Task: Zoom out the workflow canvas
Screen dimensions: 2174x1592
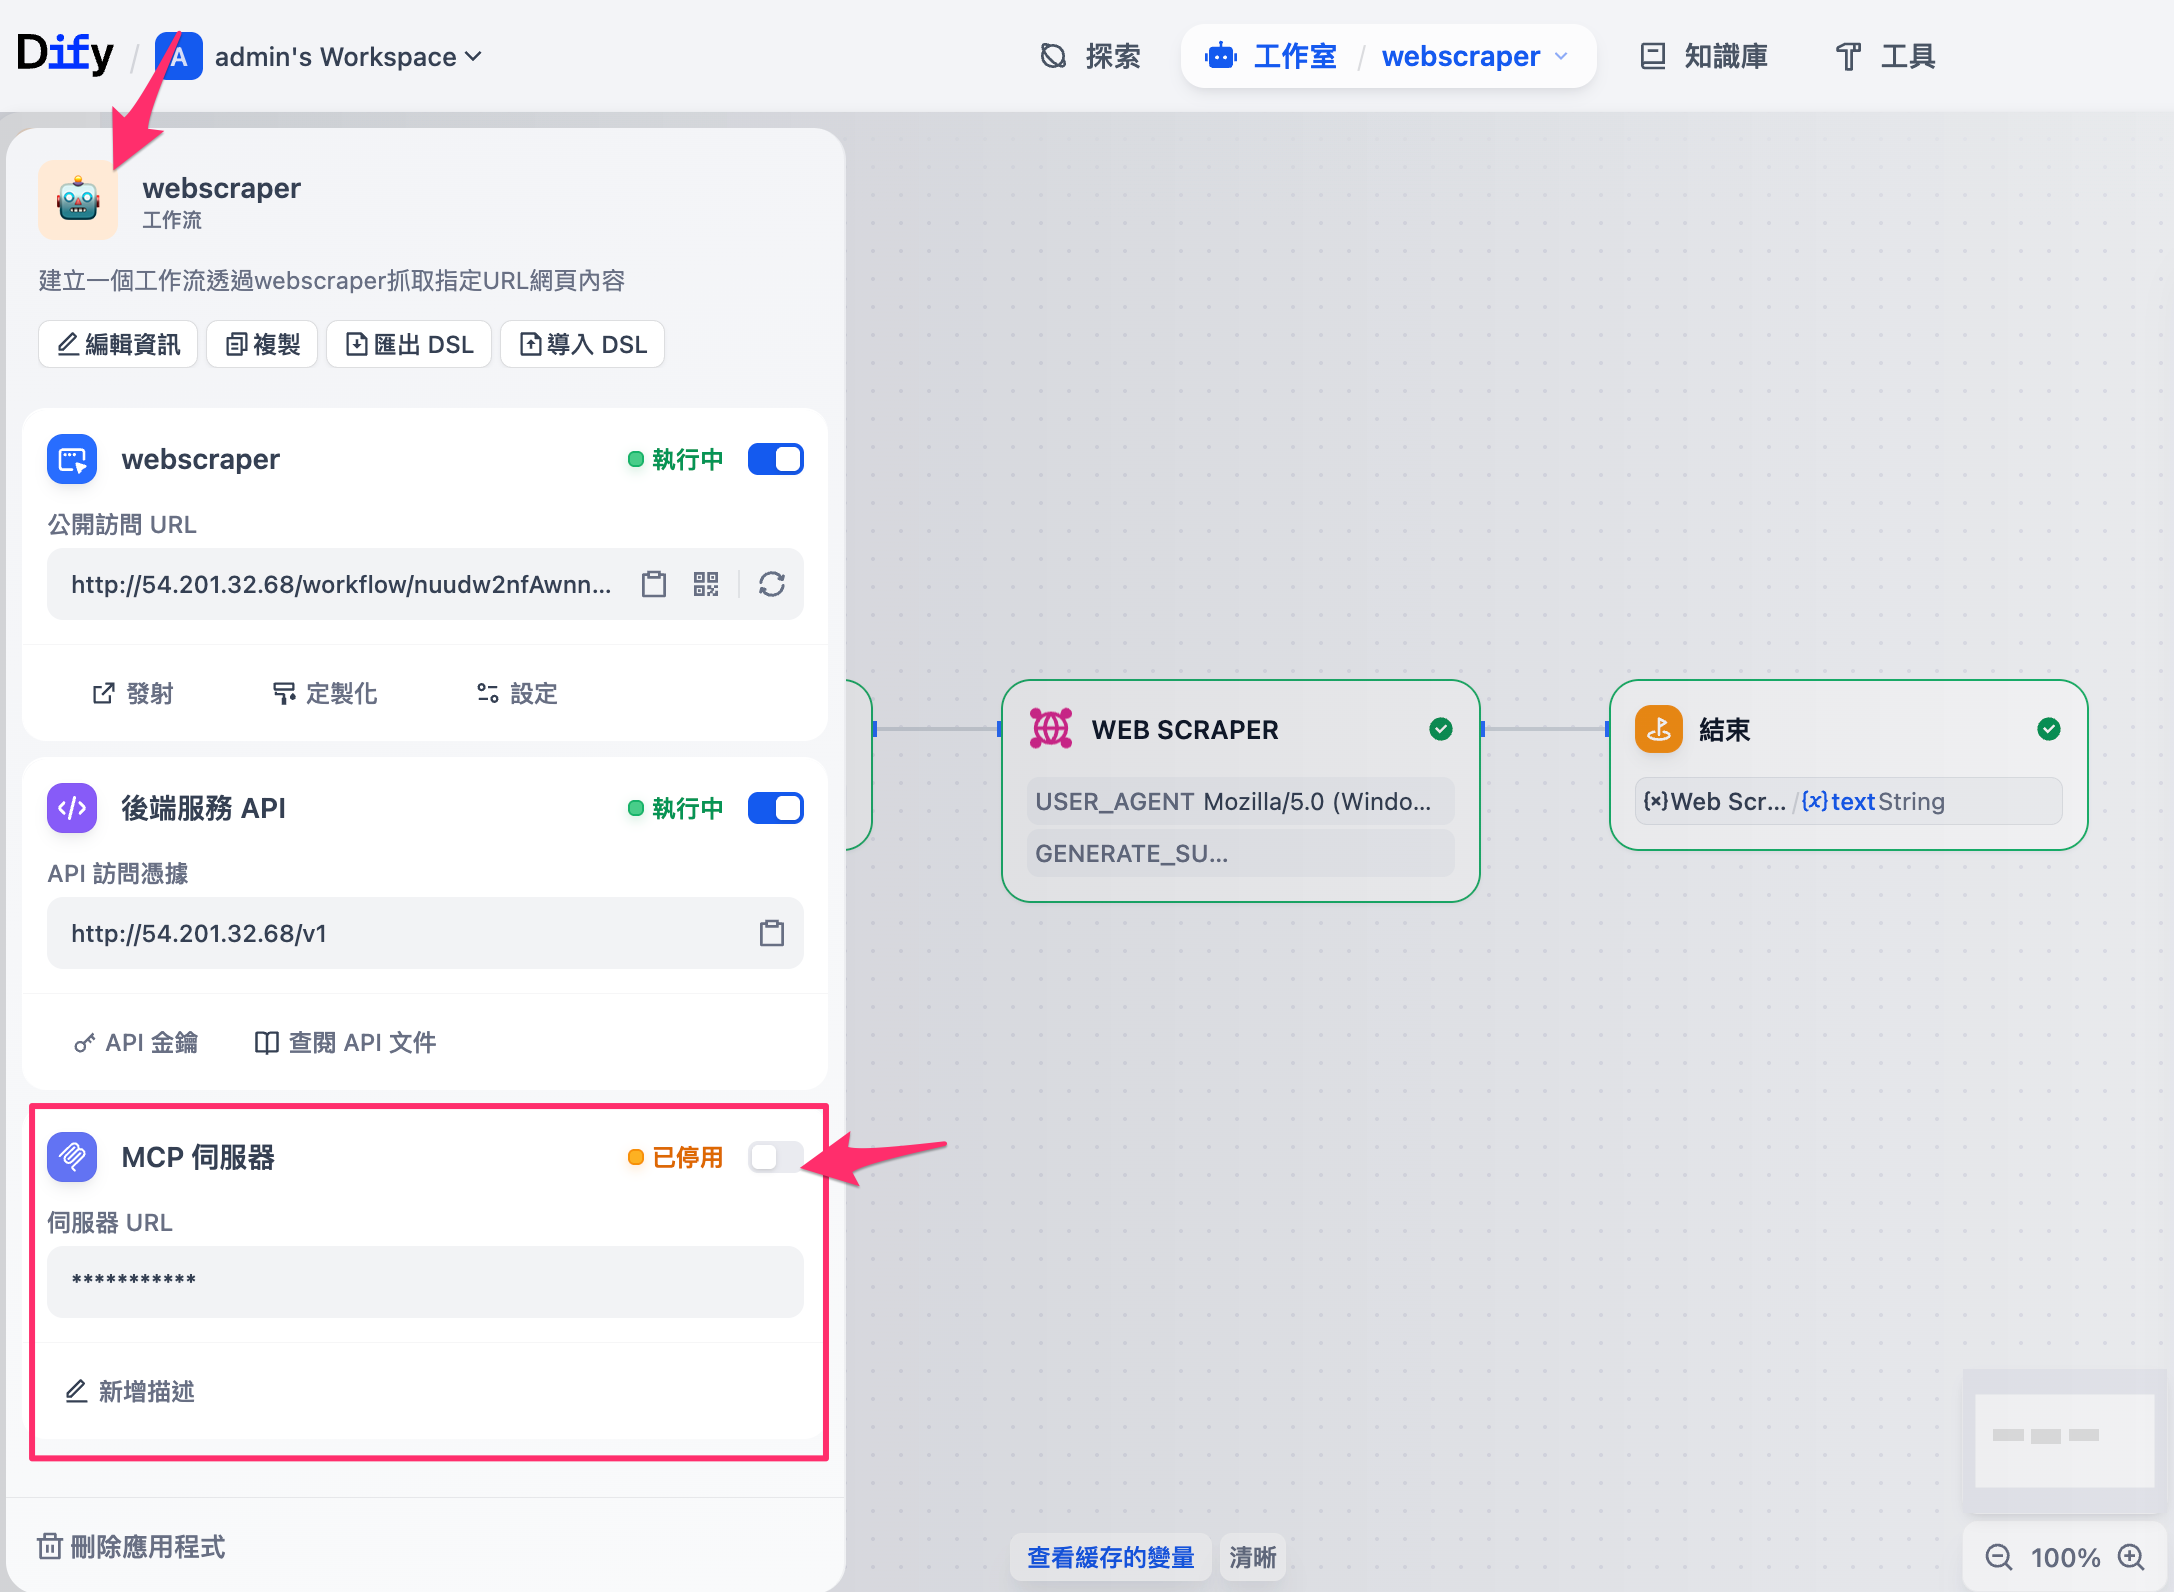Action: pyautogui.click(x=1997, y=1557)
